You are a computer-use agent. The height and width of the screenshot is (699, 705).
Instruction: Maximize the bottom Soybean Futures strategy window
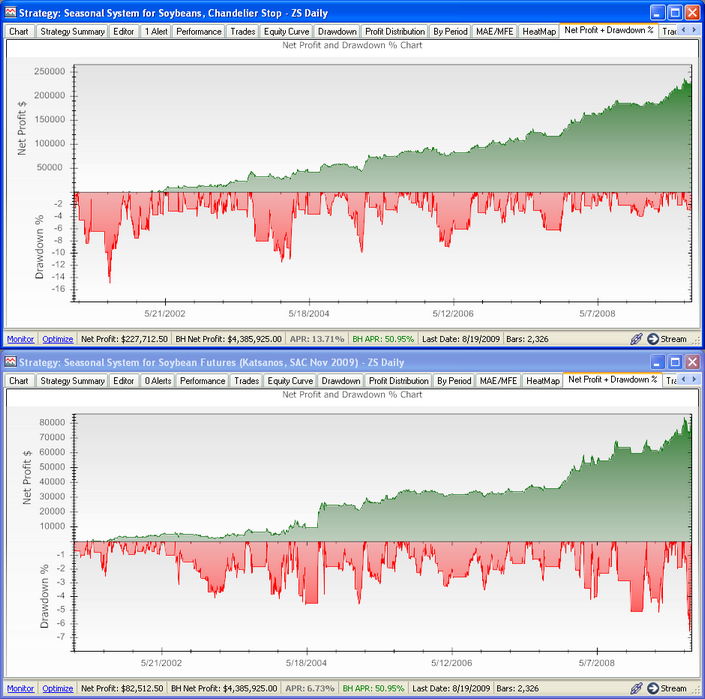coord(675,362)
